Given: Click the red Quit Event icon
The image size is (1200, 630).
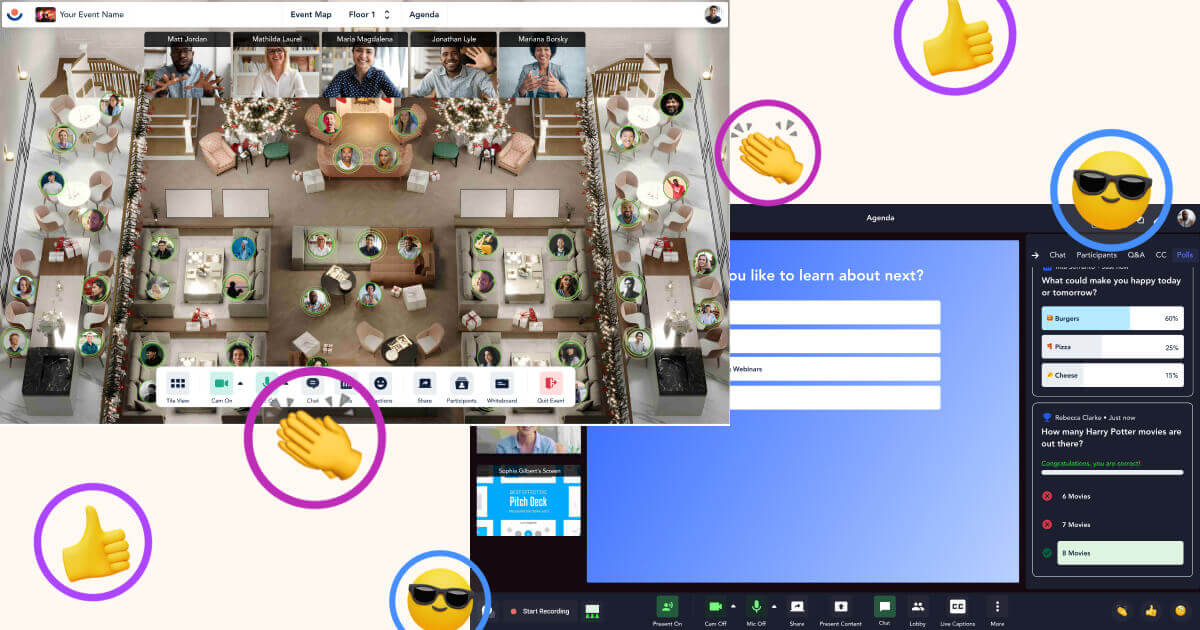Looking at the screenshot, I should pyautogui.click(x=548, y=381).
